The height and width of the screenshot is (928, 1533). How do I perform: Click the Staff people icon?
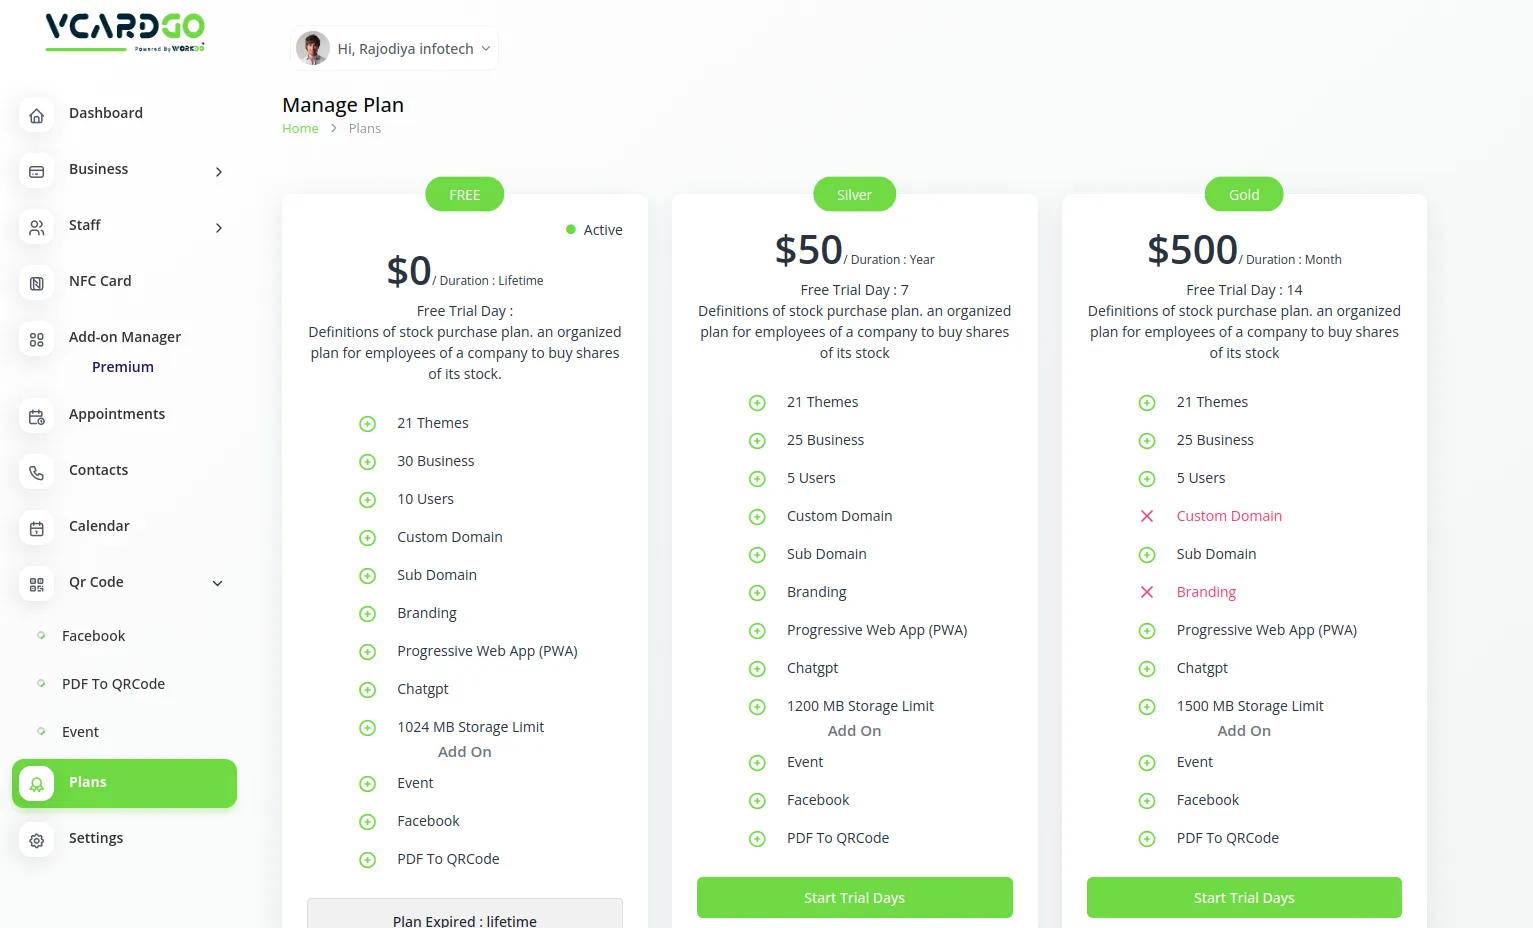click(x=37, y=228)
